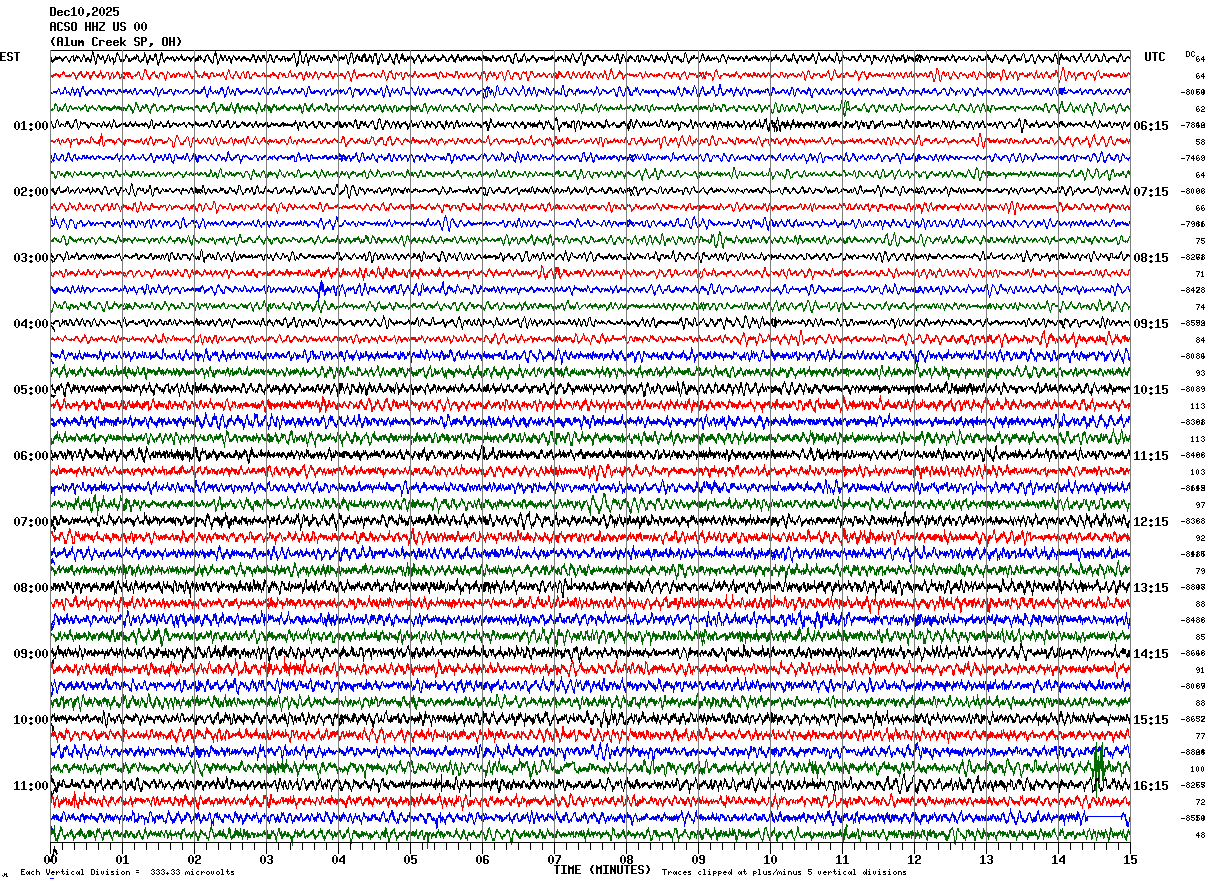Click minute tick label 12 on time axis

[x=915, y=859]
